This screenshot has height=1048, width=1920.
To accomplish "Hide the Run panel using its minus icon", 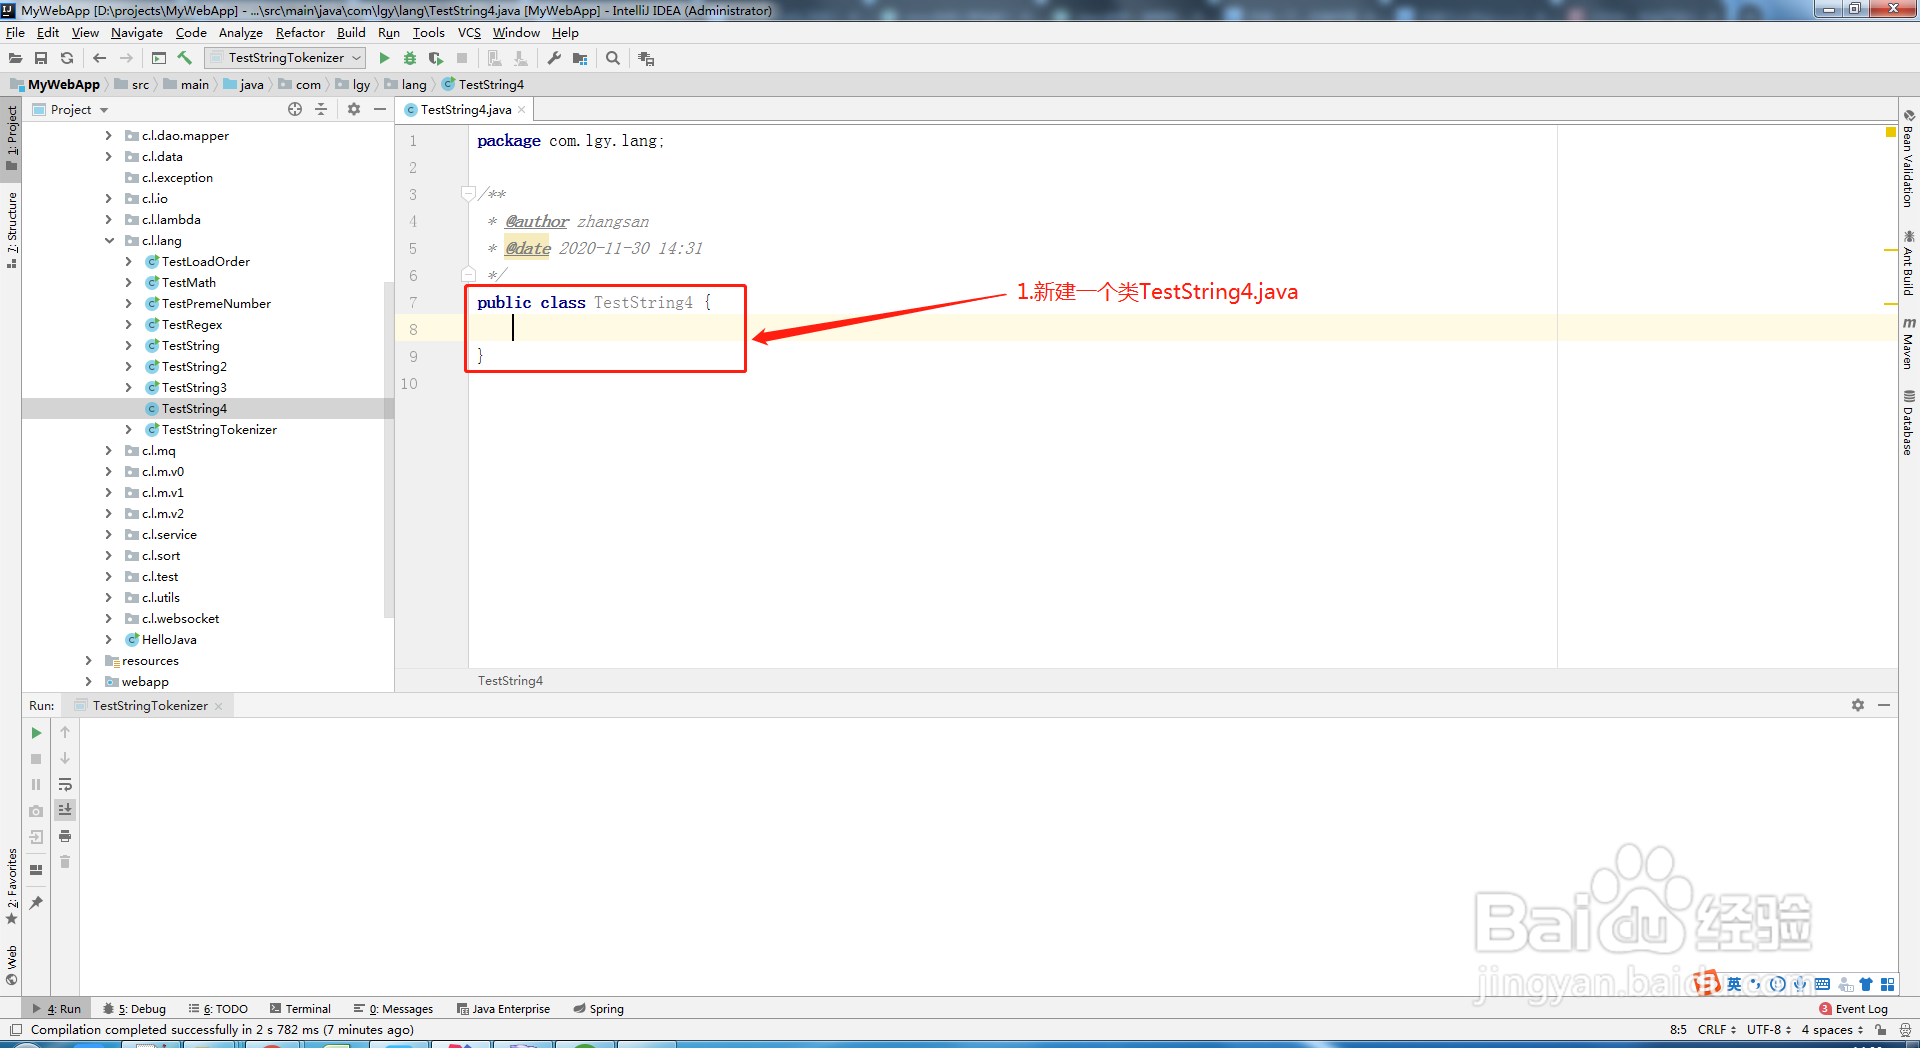I will 1884,705.
